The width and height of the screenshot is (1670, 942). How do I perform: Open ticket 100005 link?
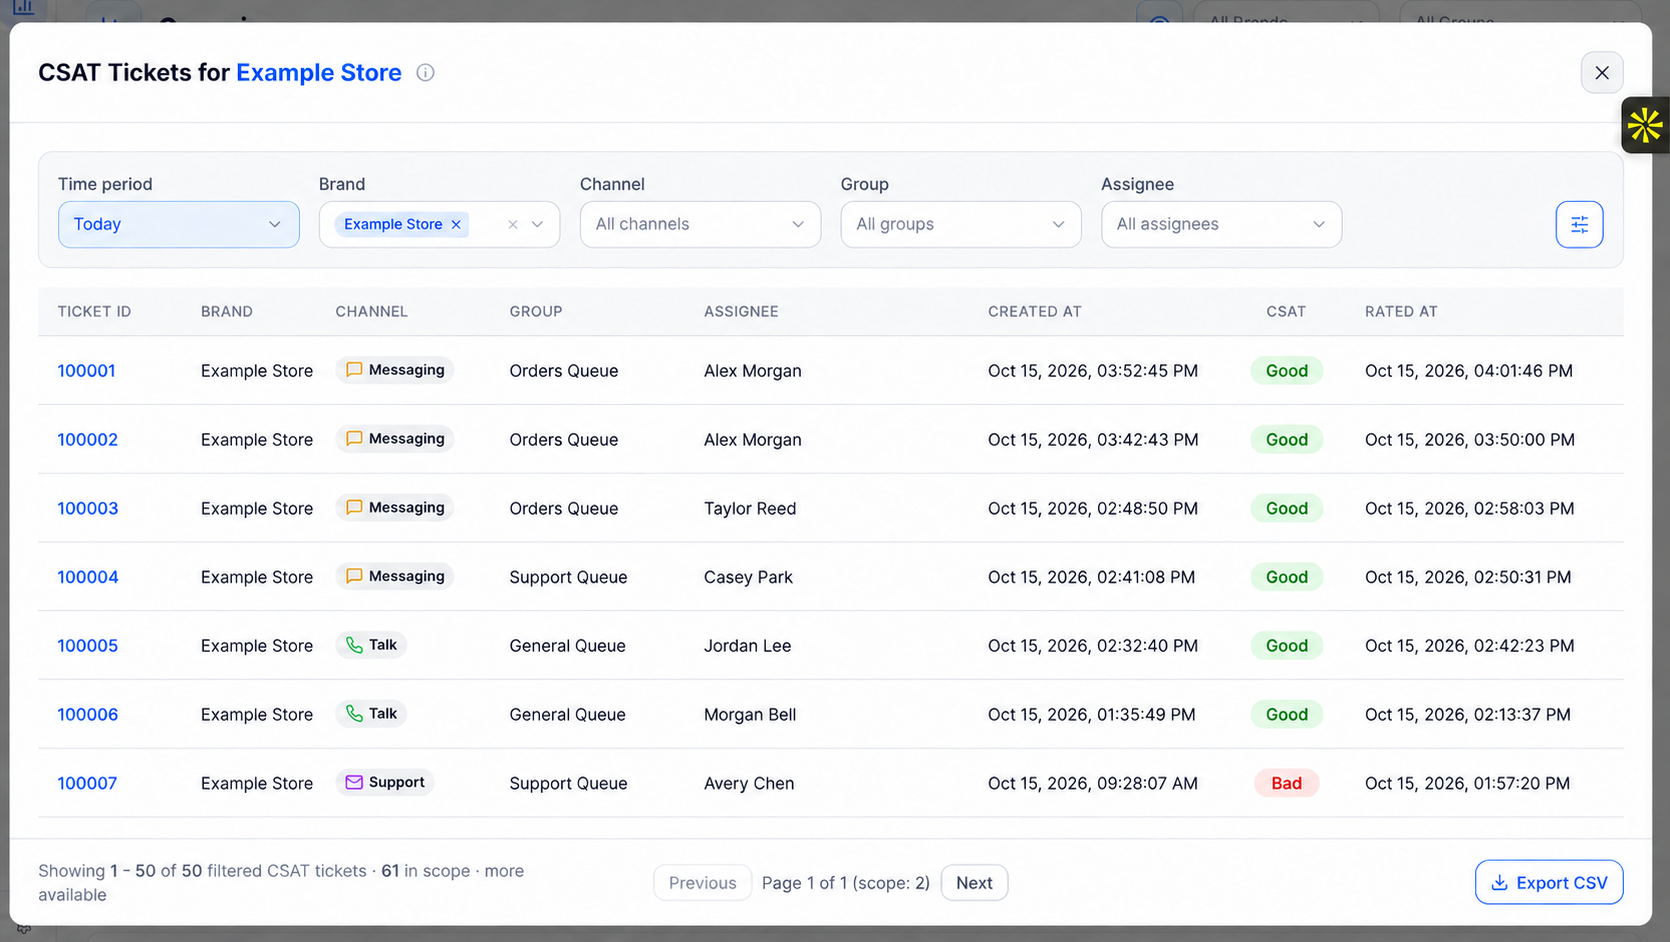coord(87,646)
